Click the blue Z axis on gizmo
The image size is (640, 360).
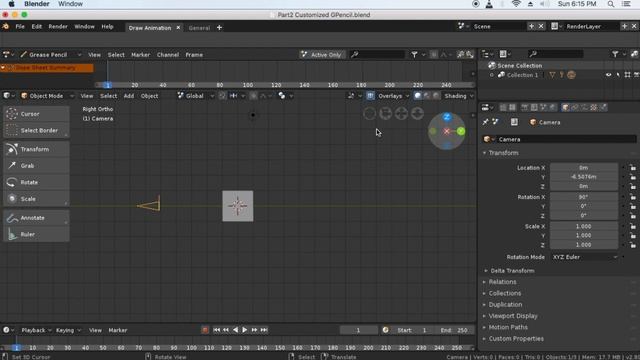447,117
